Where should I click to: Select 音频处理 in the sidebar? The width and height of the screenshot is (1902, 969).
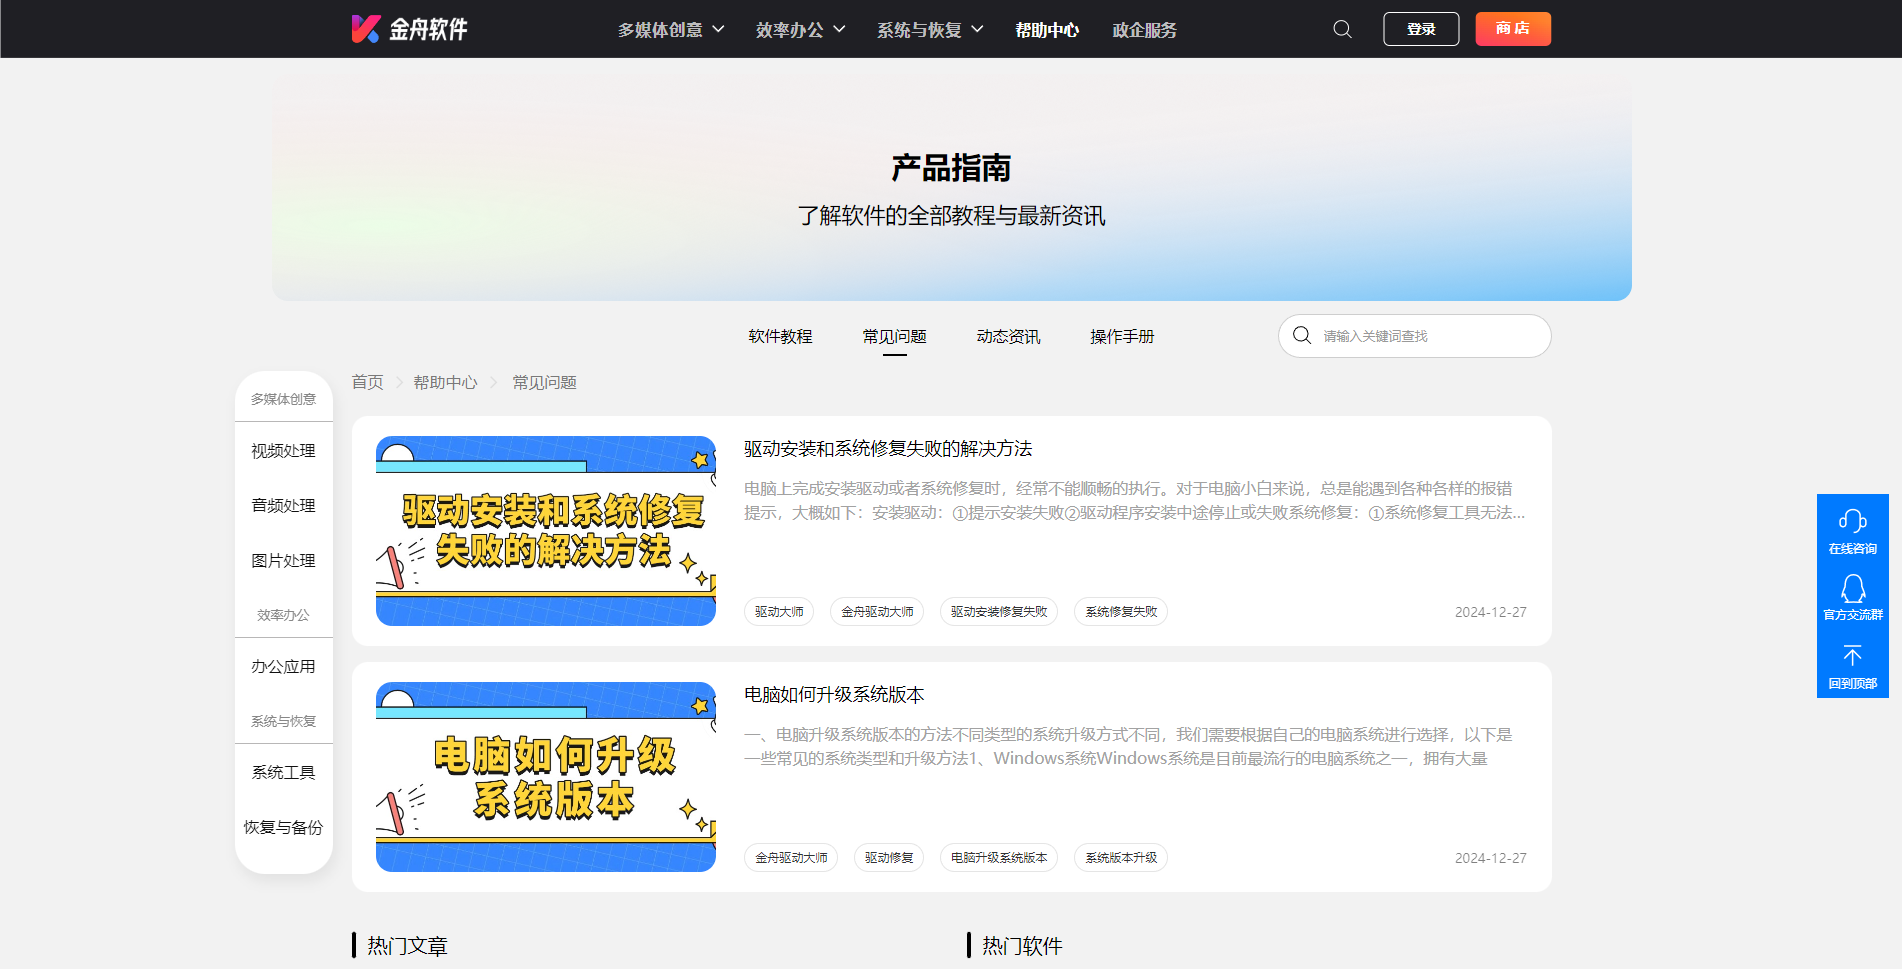click(x=283, y=506)
